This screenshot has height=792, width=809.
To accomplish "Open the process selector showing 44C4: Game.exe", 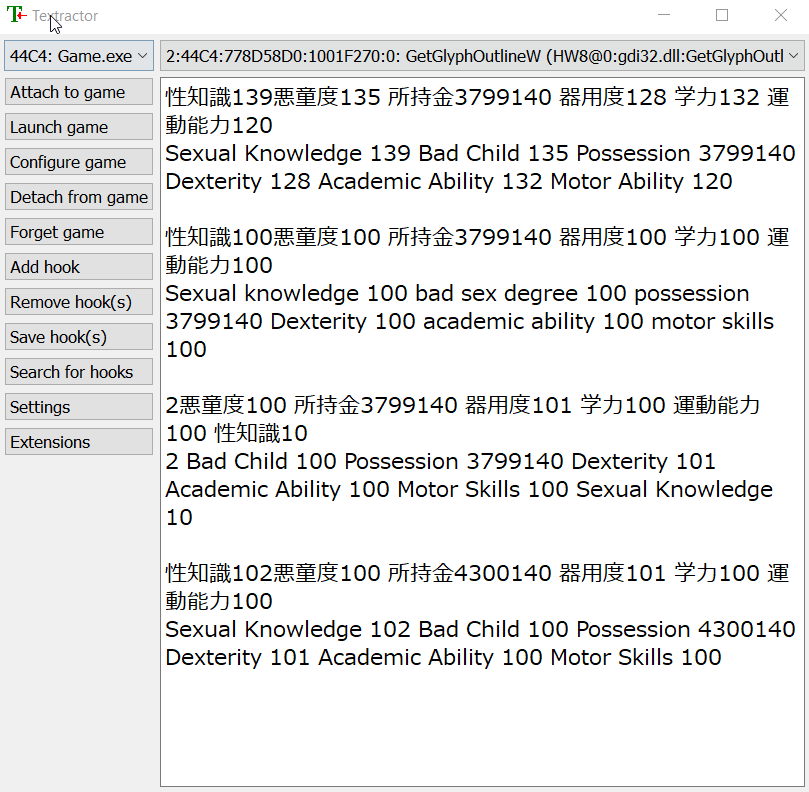I will 70,57.
